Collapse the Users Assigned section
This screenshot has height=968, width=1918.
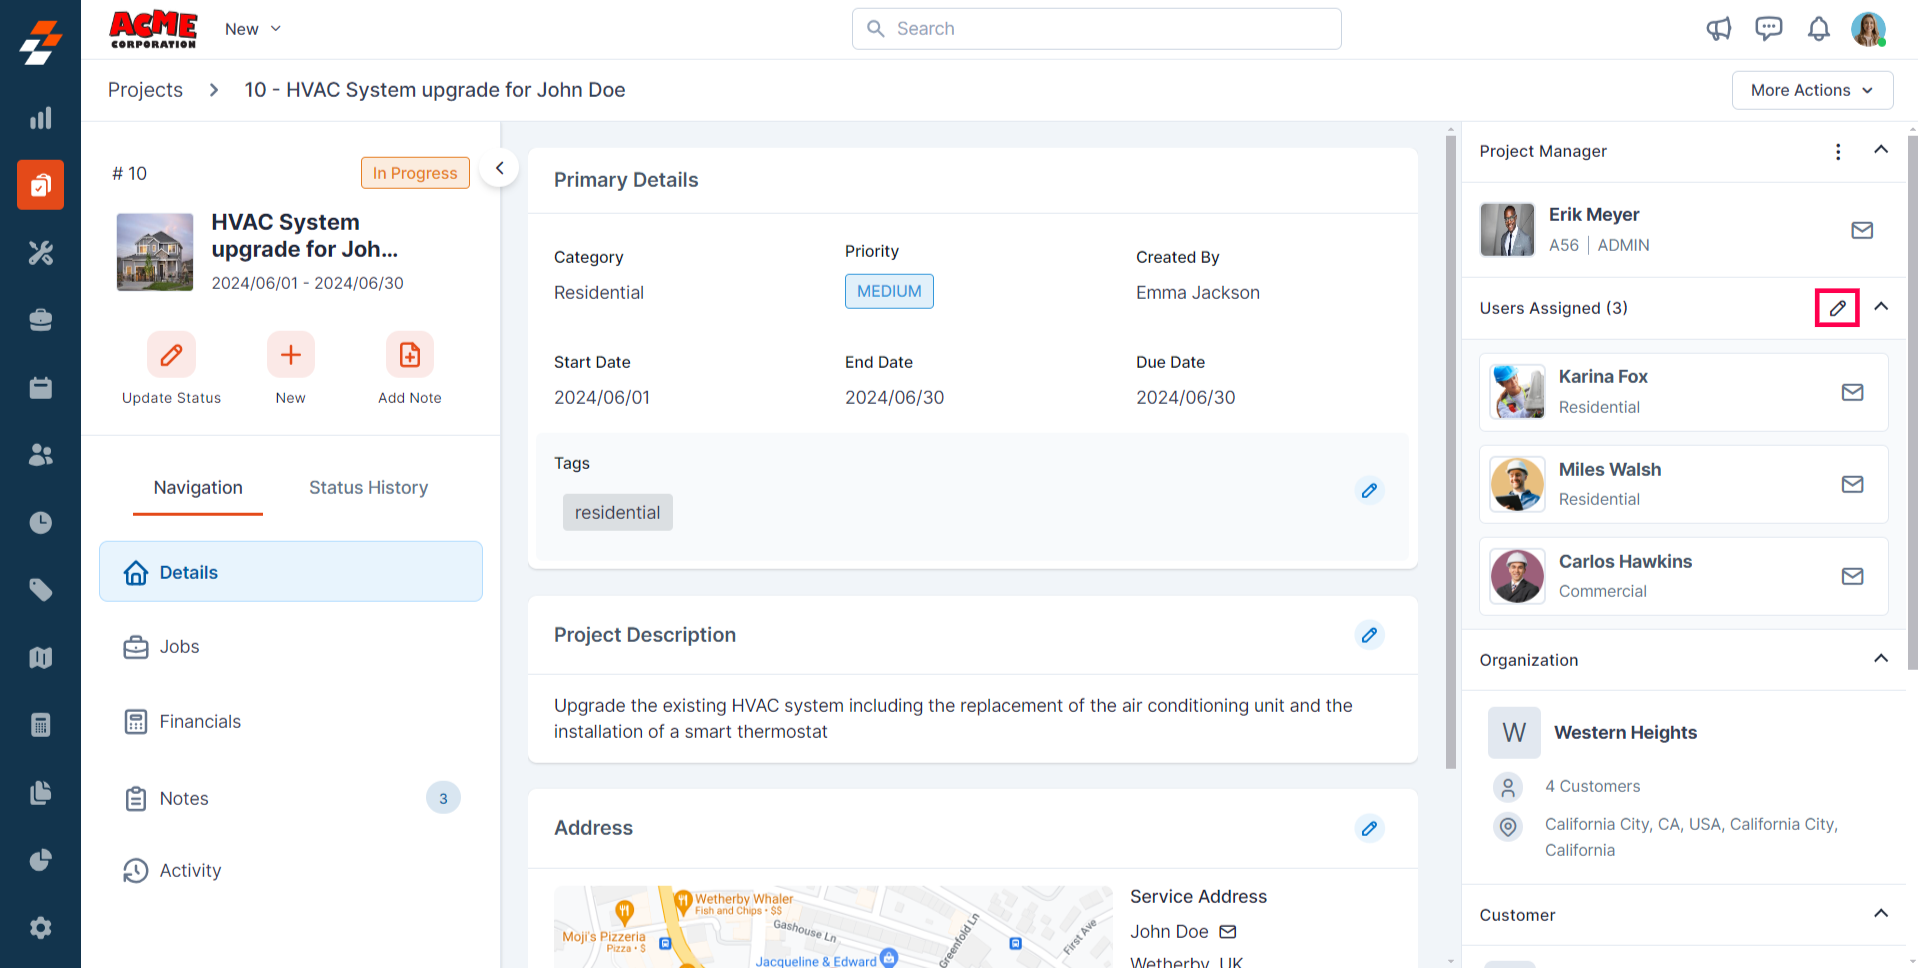[1881, 307]
